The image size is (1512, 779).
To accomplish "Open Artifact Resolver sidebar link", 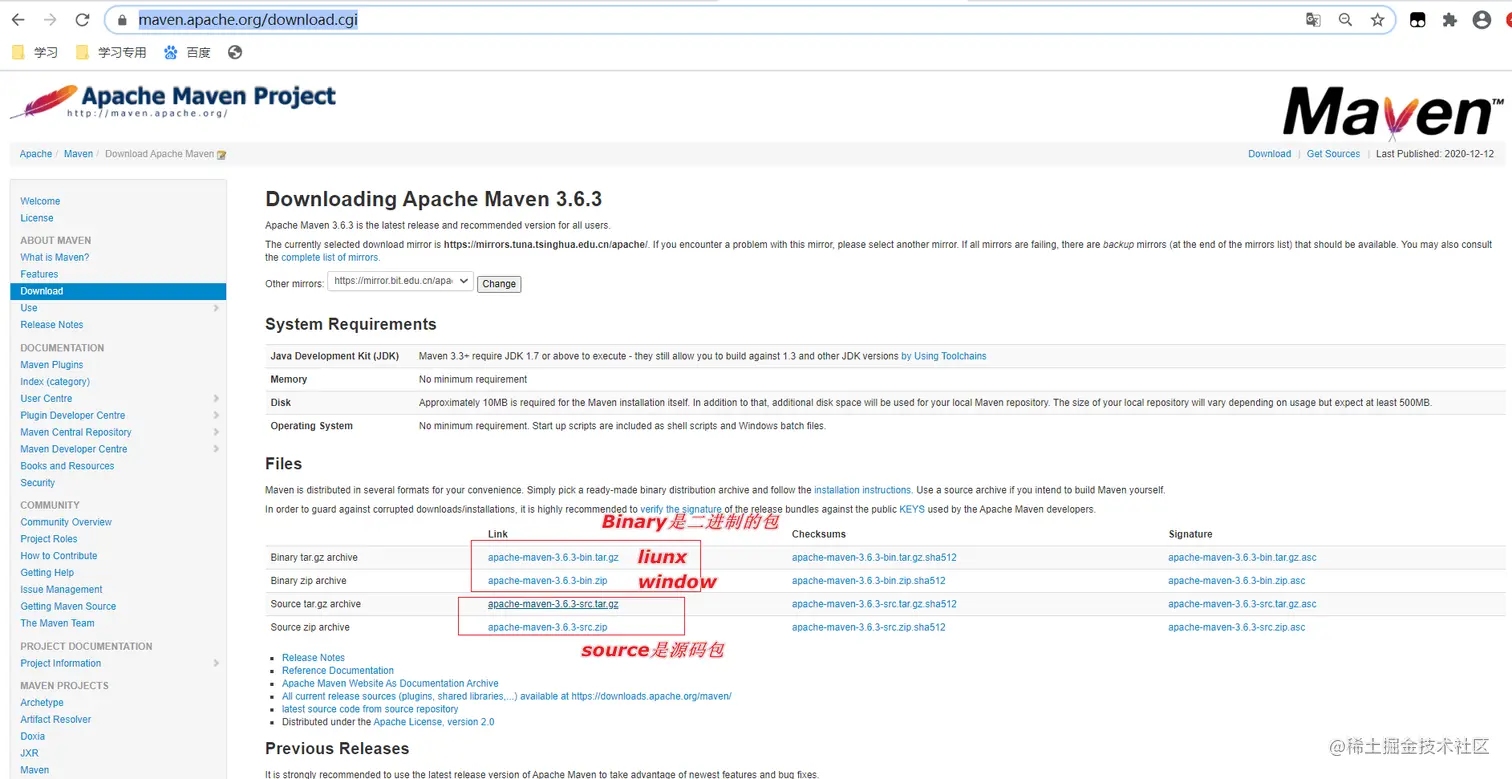I will click(56, 720).
